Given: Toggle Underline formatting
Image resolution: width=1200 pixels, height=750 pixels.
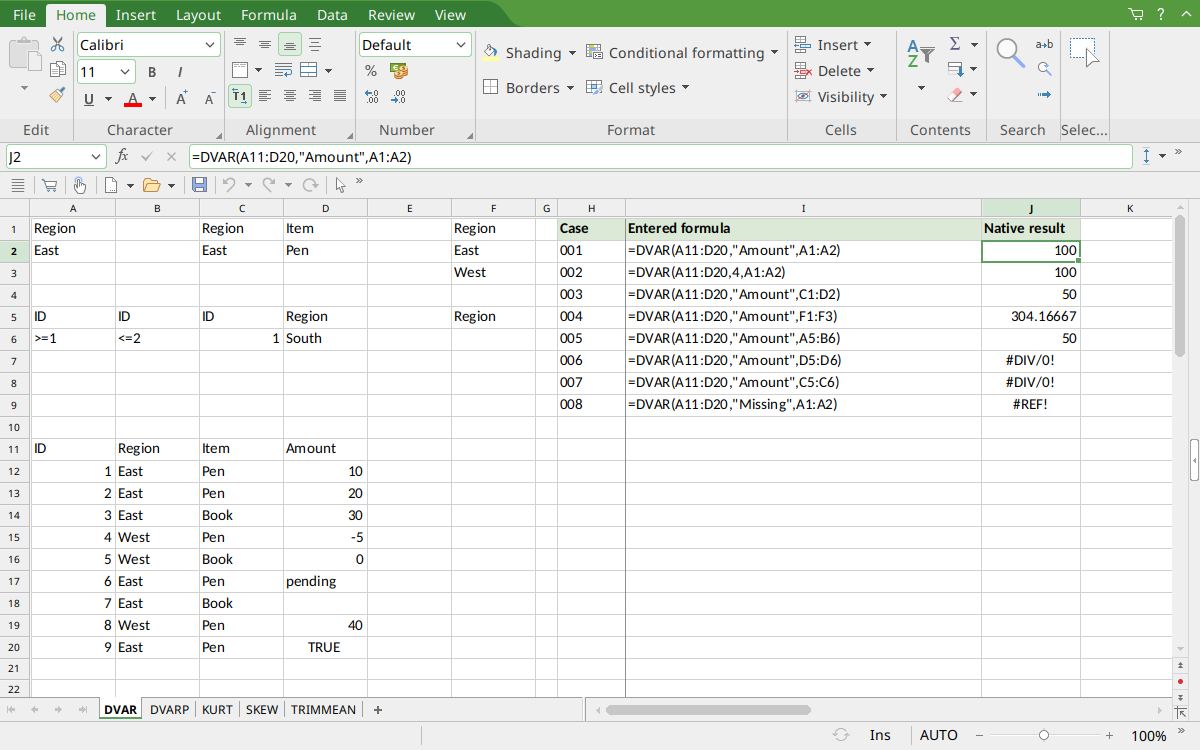Looking at the screenshot, I should click(90, 99).
